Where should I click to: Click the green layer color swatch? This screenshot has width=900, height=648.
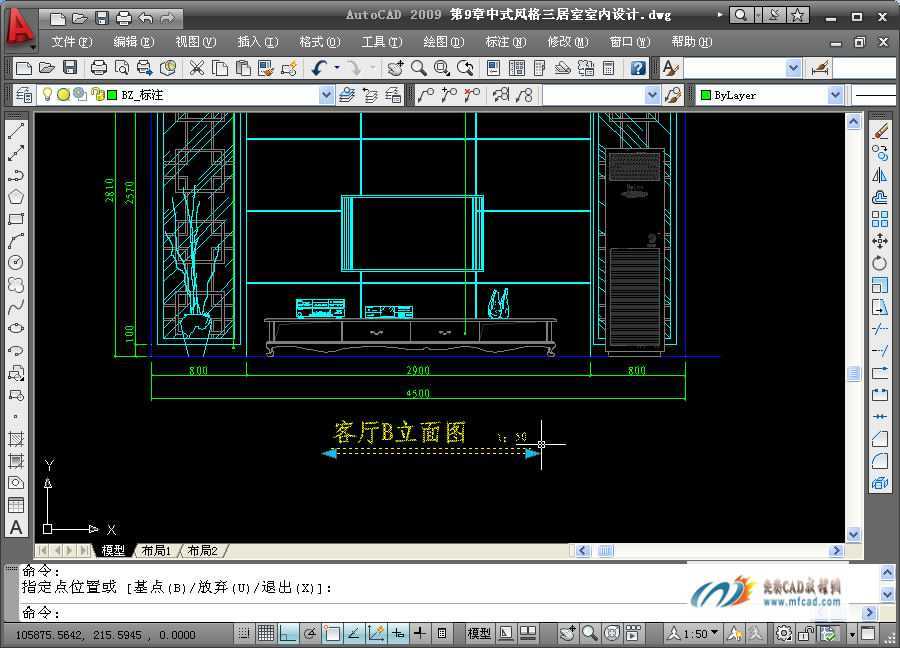[112, 95]
